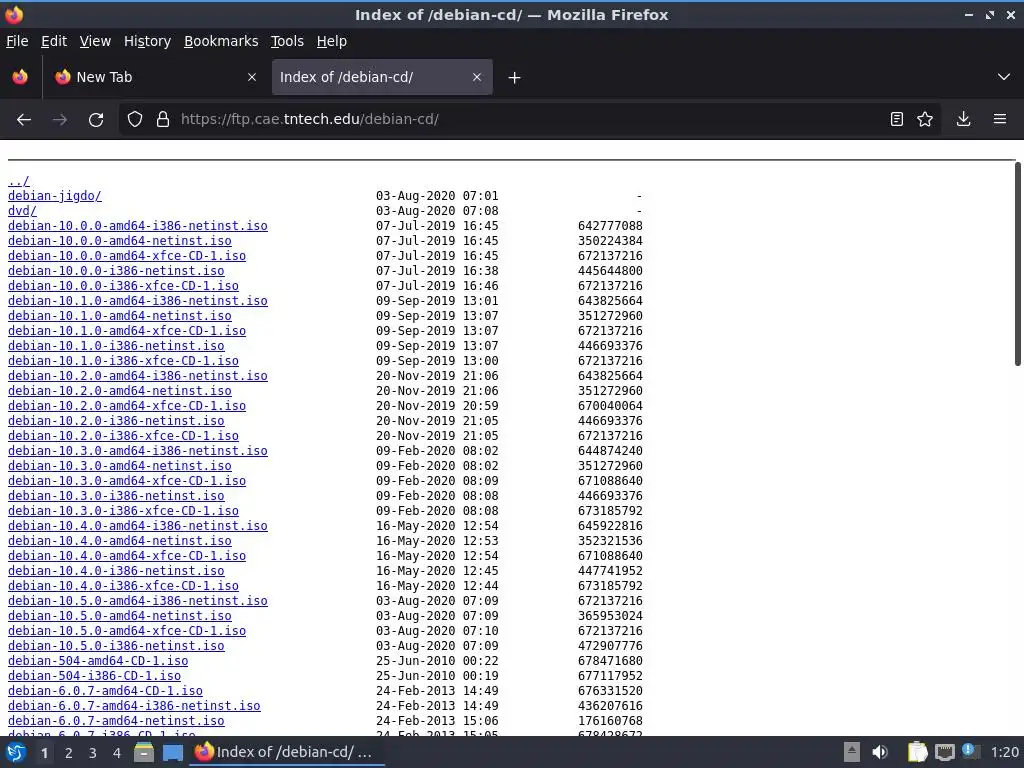Download debian-10.0.0-amd64-netinst.iso
Screen dimensions: 1024x768
click(120, 241)
